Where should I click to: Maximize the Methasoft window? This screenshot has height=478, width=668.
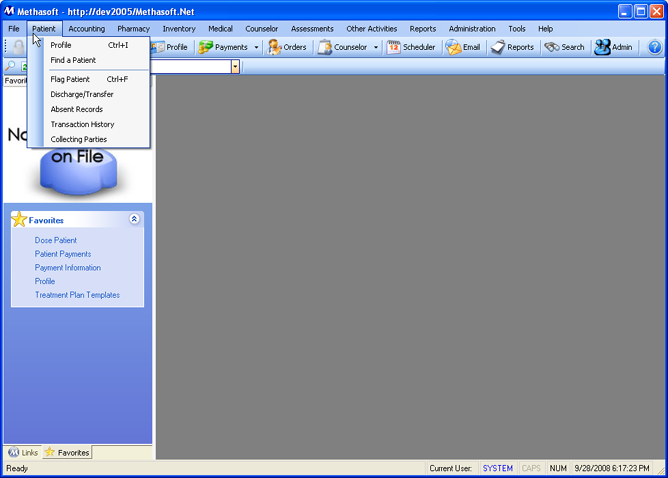click(x=641, y=12)
